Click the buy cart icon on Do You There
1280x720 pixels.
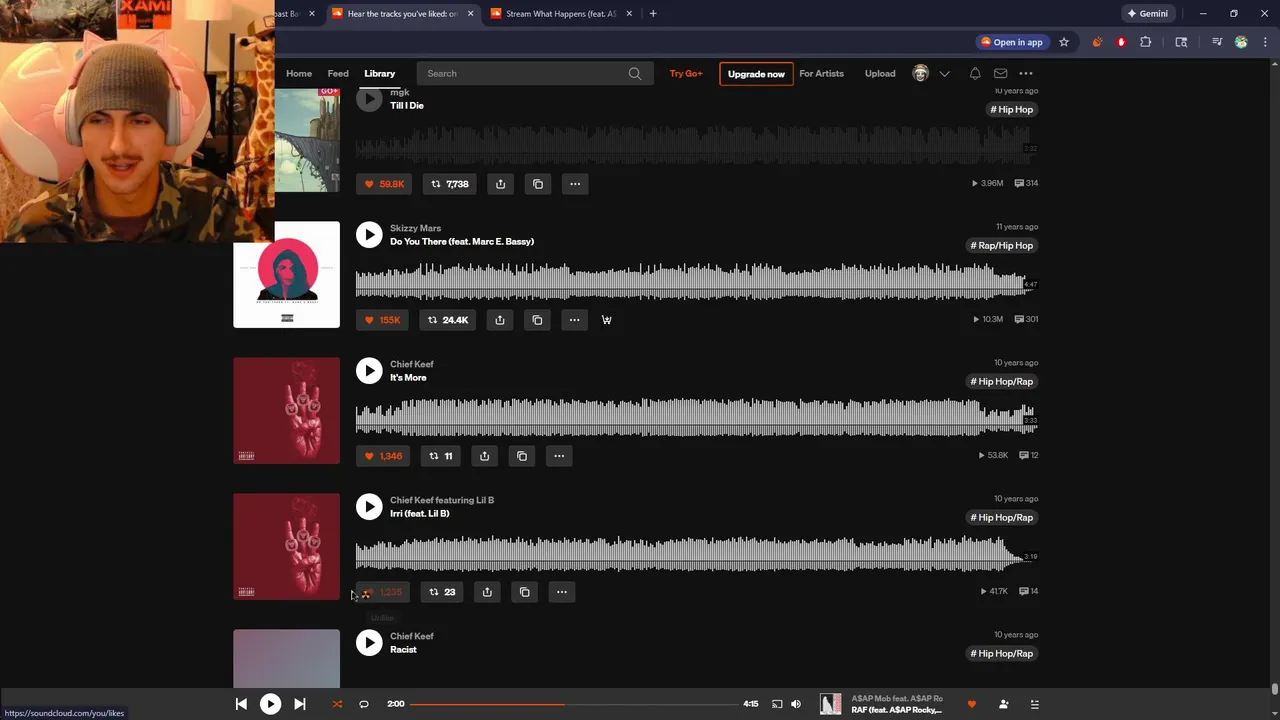pos(606,320)
